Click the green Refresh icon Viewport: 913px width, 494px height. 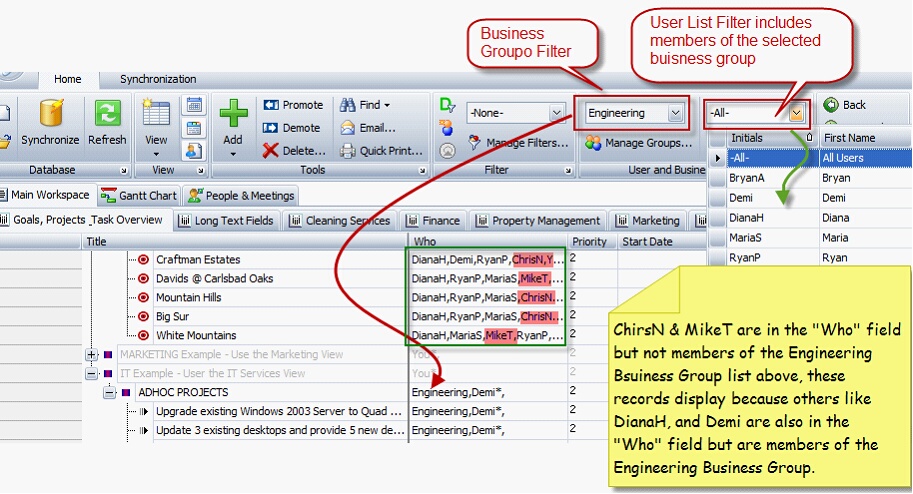107,112
